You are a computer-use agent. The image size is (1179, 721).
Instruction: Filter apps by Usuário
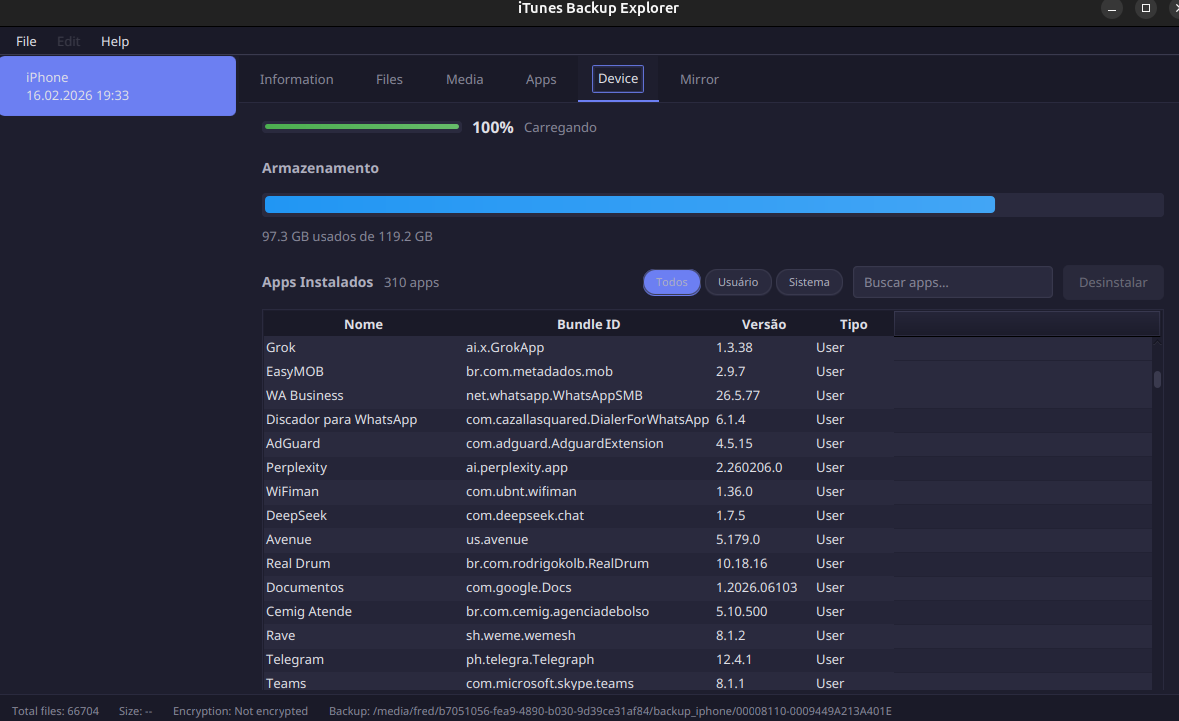coord(738,282)
